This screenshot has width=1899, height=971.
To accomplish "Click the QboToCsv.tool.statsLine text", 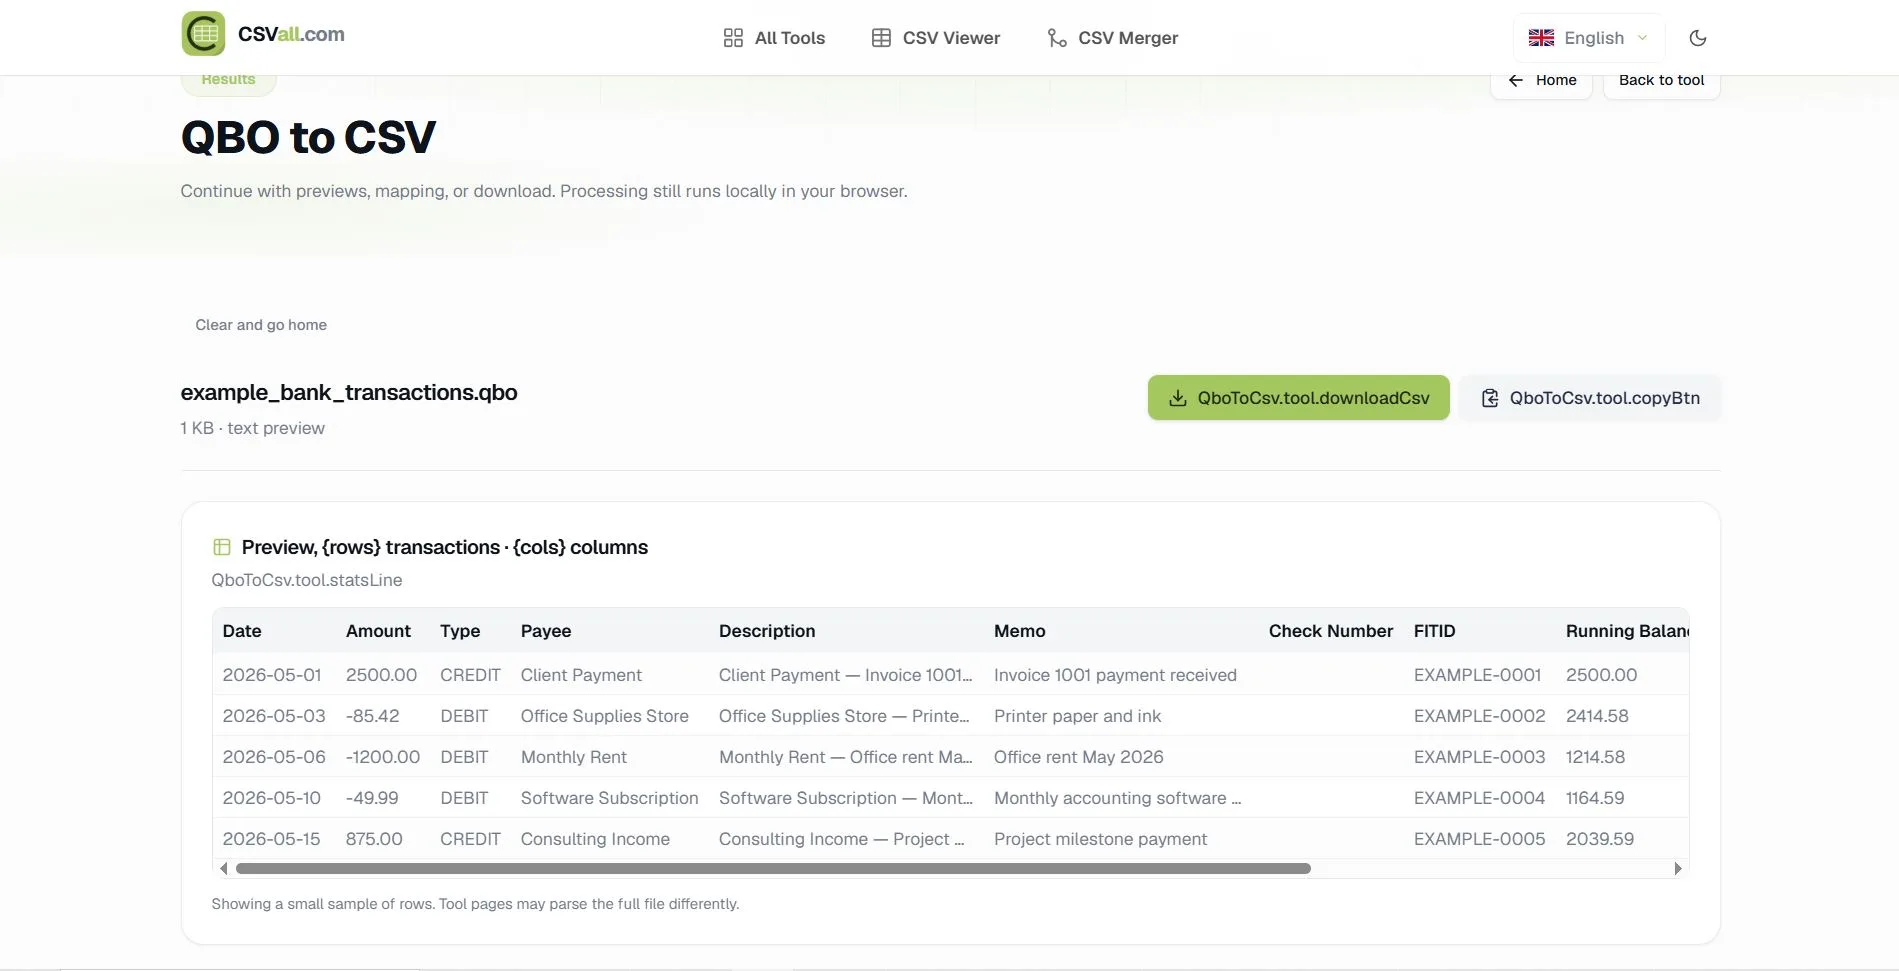I will (x=307, y=580).
